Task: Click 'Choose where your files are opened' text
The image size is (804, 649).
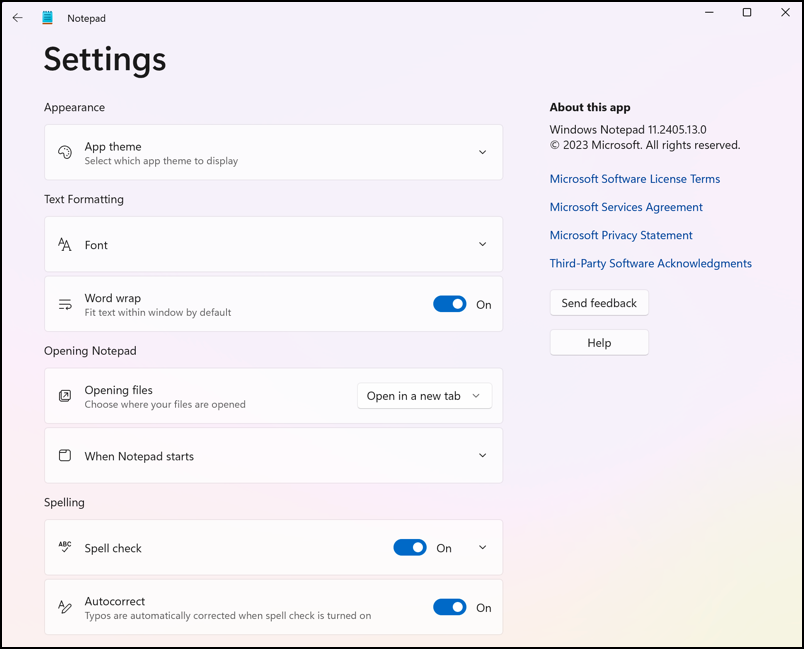Action: (165, 404)
